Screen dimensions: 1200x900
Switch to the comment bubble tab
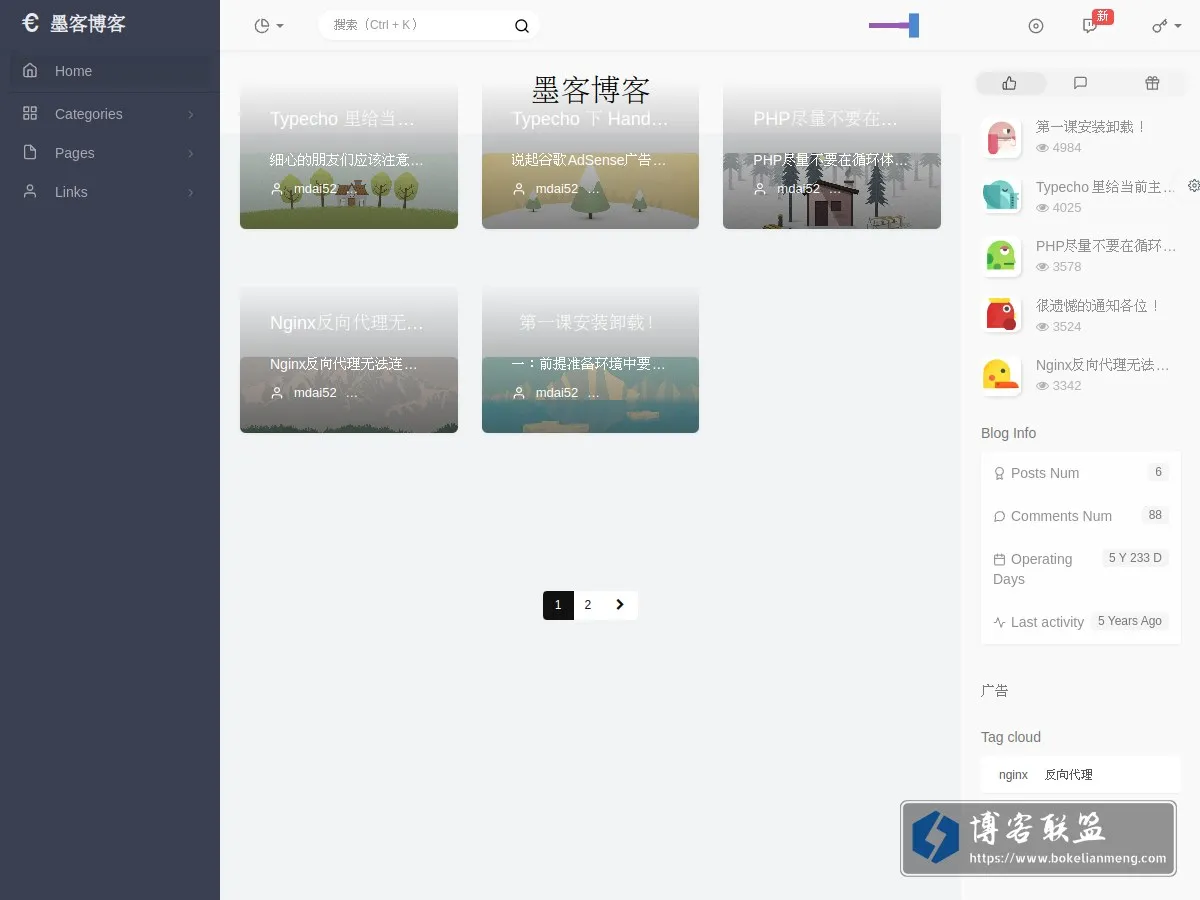click(x=1080, y=83)
